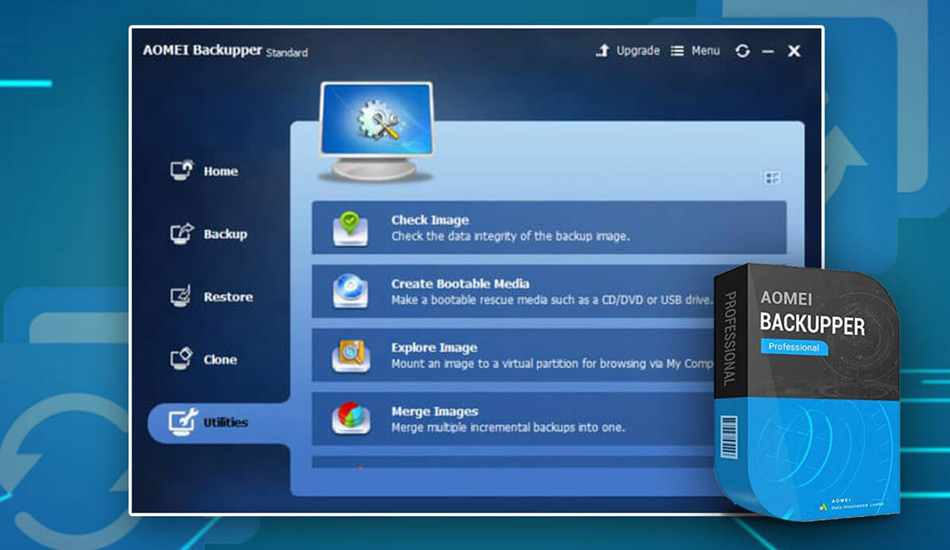This screenshot has height=550, width=950.
Task: Click the Clone icon in sidebar
Action: click(x=181, y=359)
